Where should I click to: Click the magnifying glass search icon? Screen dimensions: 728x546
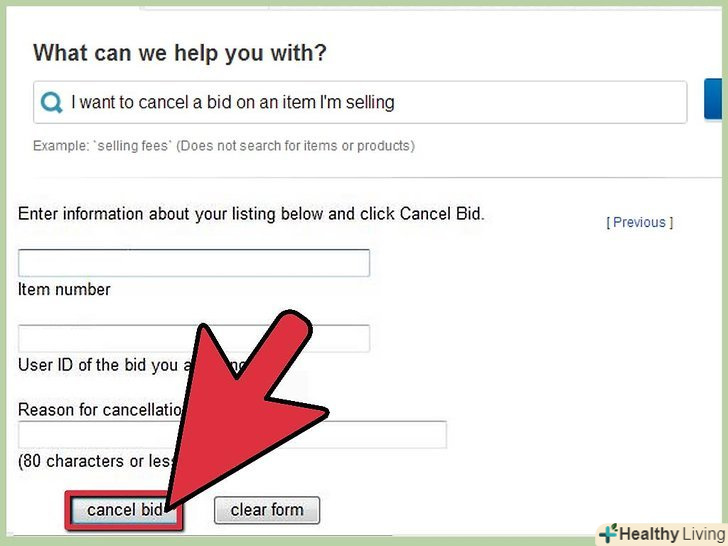coord(50,102)
